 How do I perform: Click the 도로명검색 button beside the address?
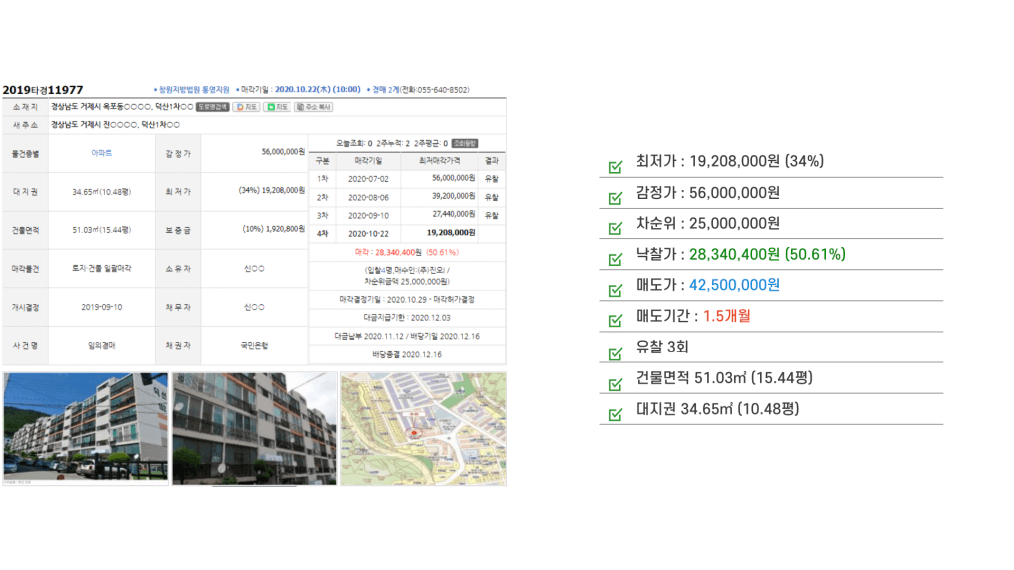tap(212, 107)
